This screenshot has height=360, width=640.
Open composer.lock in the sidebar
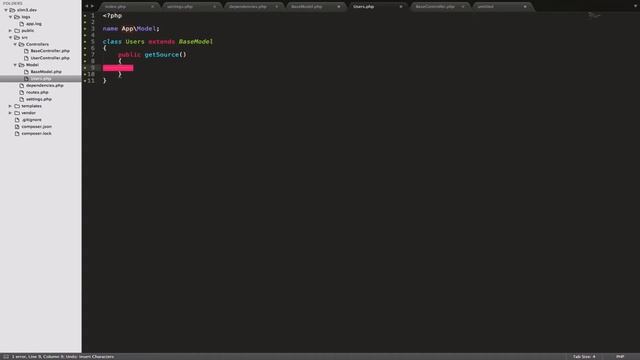coord(36,133)
